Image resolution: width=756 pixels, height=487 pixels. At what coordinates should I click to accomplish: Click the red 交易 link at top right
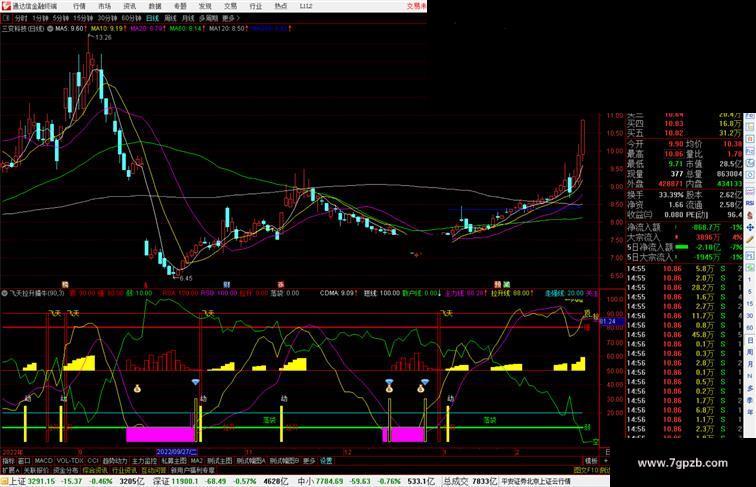pyautogui.click(x=416, y=6)
